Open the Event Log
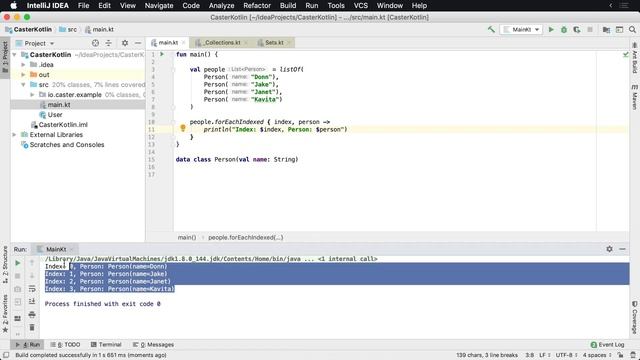The width and height of the screenshot is (640, 360). [x=607, y=344]
